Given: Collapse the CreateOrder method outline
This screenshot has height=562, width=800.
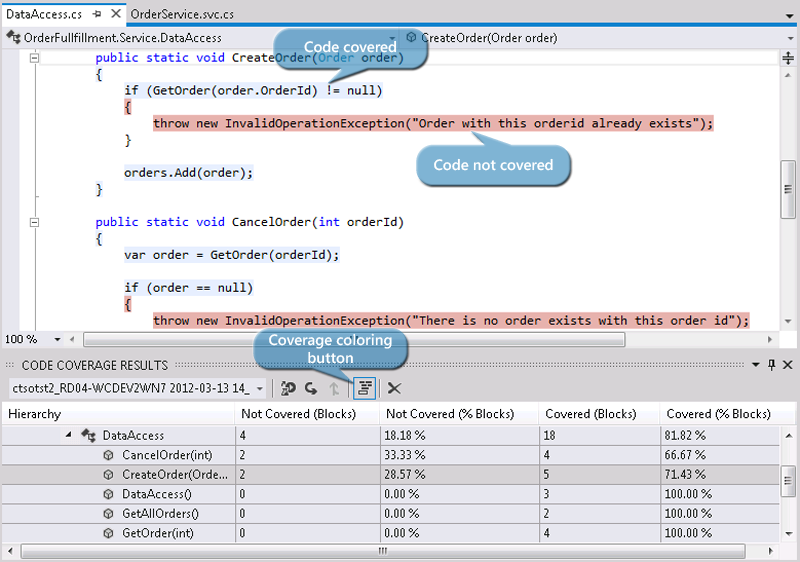Looking at the screenshot, I should point(34,58).
